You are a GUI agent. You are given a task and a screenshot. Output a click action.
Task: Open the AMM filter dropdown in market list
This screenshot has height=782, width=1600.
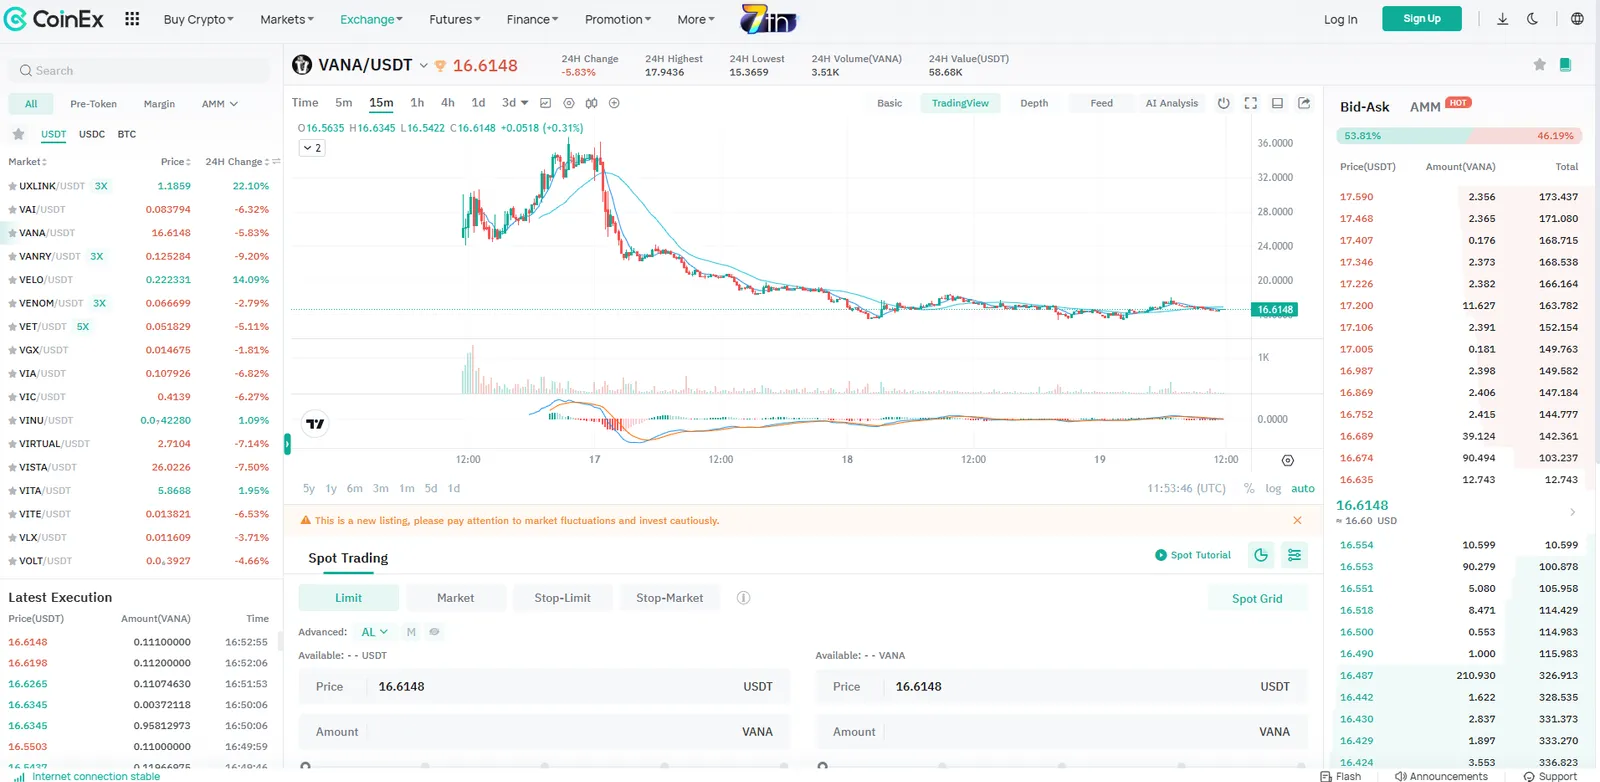(220, 104)
